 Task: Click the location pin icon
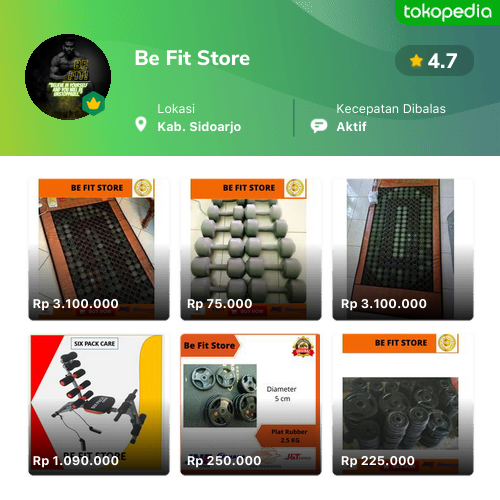141,124
